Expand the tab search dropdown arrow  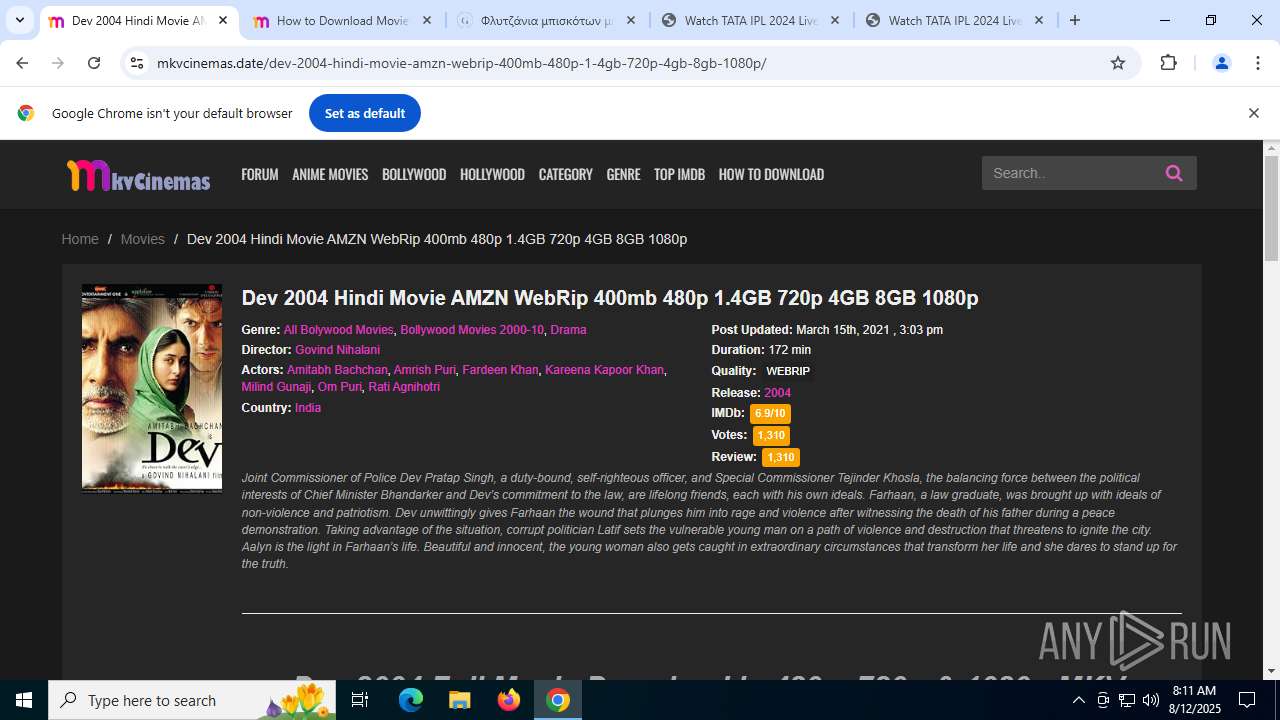click(x=20, y=20)
